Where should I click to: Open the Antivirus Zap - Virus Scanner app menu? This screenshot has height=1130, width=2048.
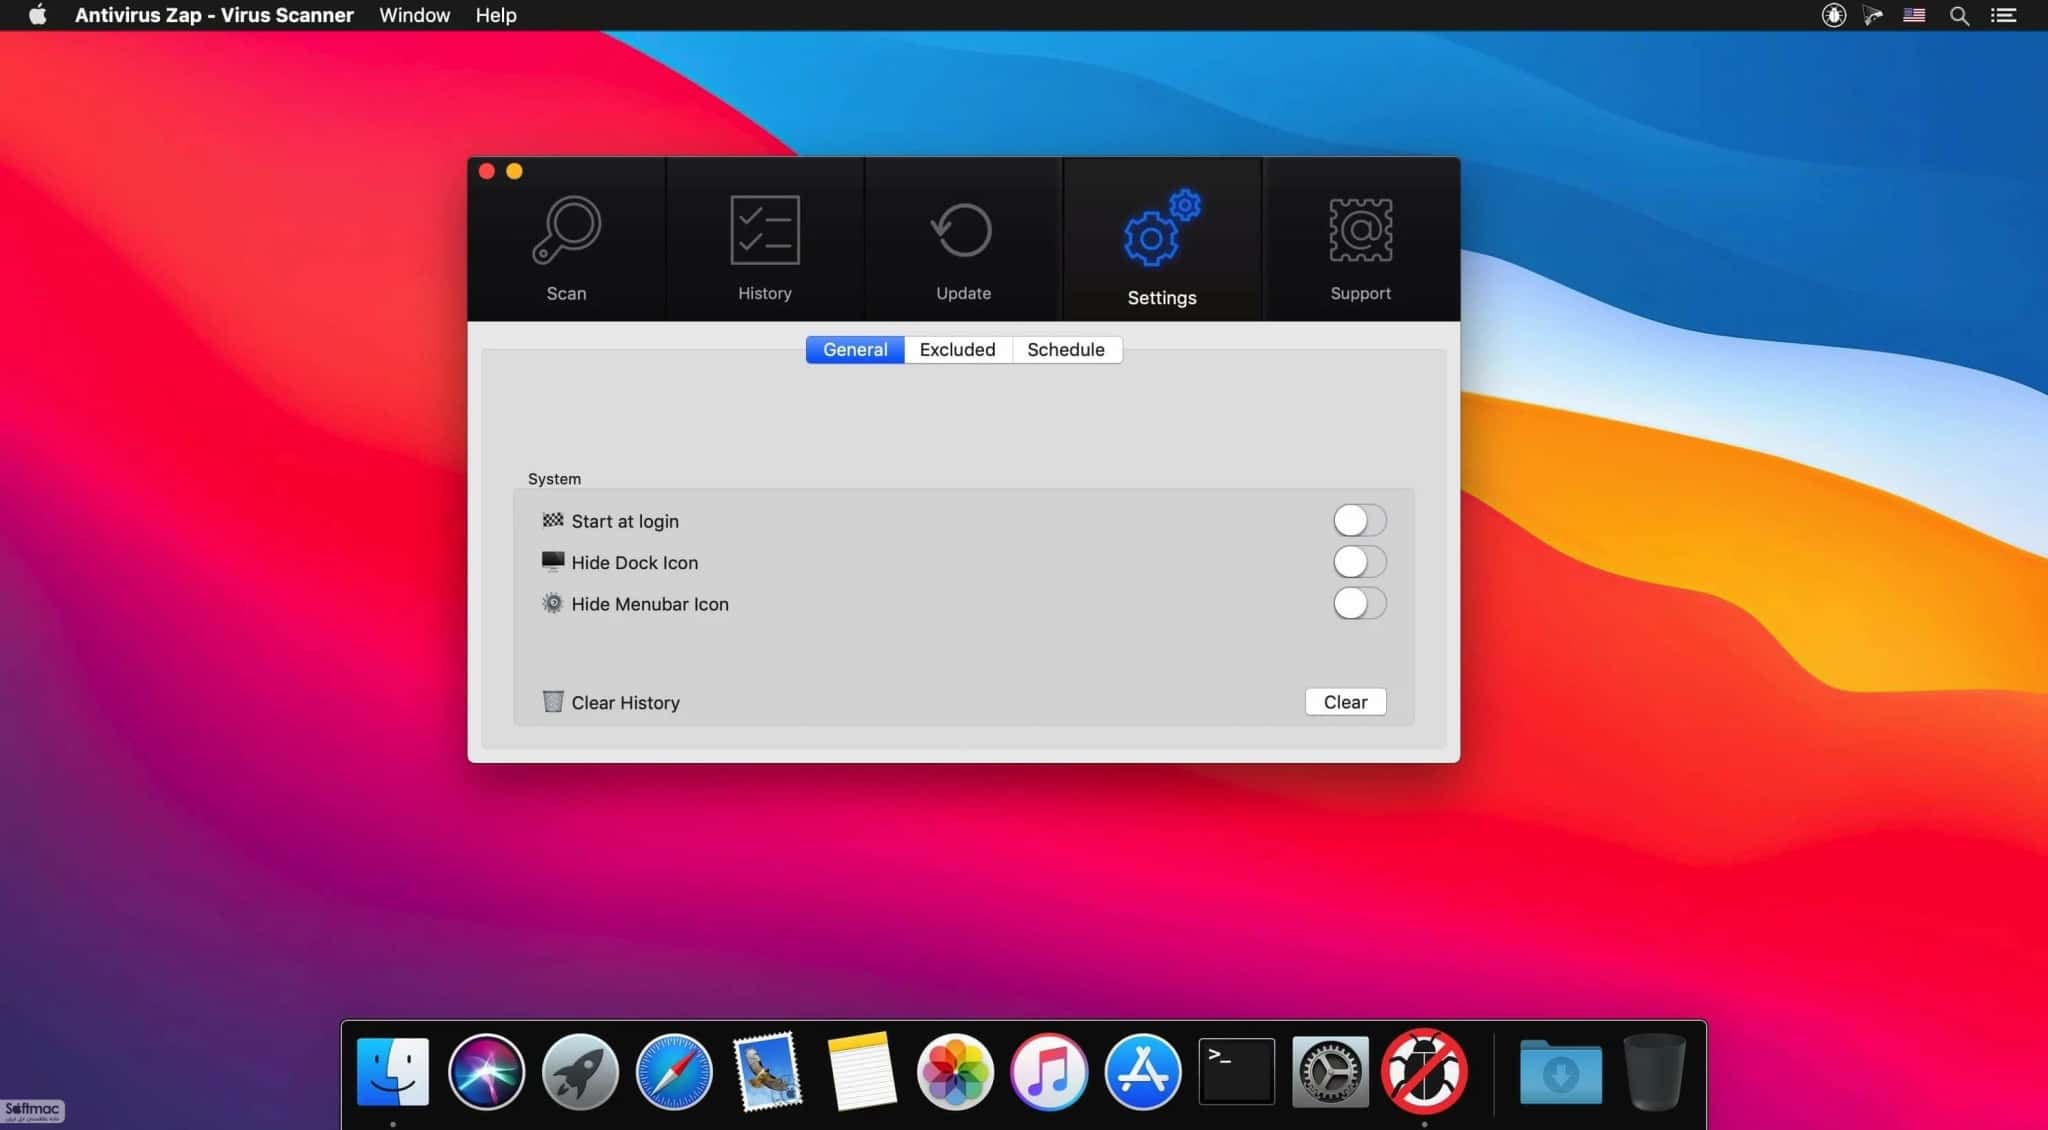coord(214,15)
